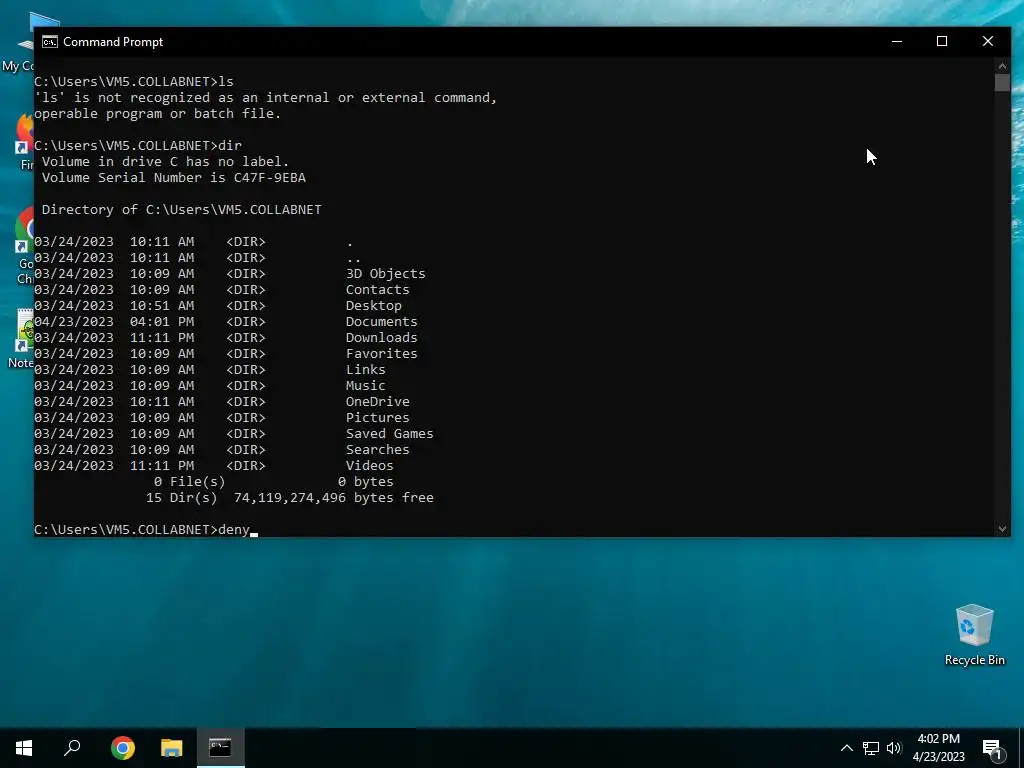Image resolution: width=1024 pixels, height=768 pixels.
Task: Click the 'Saved Games' directory entry
Action: [x=389, y=434]
